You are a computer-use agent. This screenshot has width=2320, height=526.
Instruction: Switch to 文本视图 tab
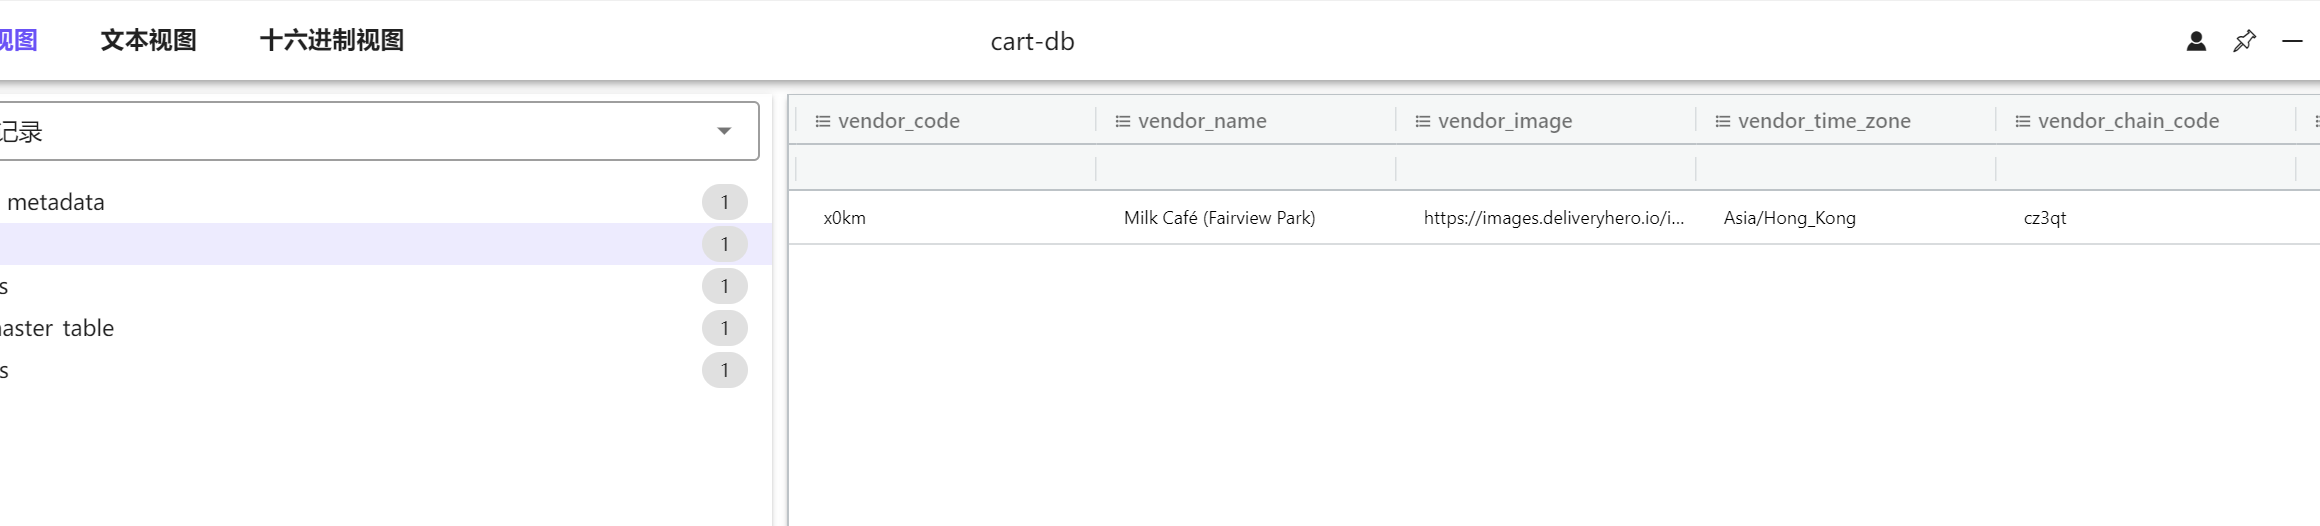[148, 41]
